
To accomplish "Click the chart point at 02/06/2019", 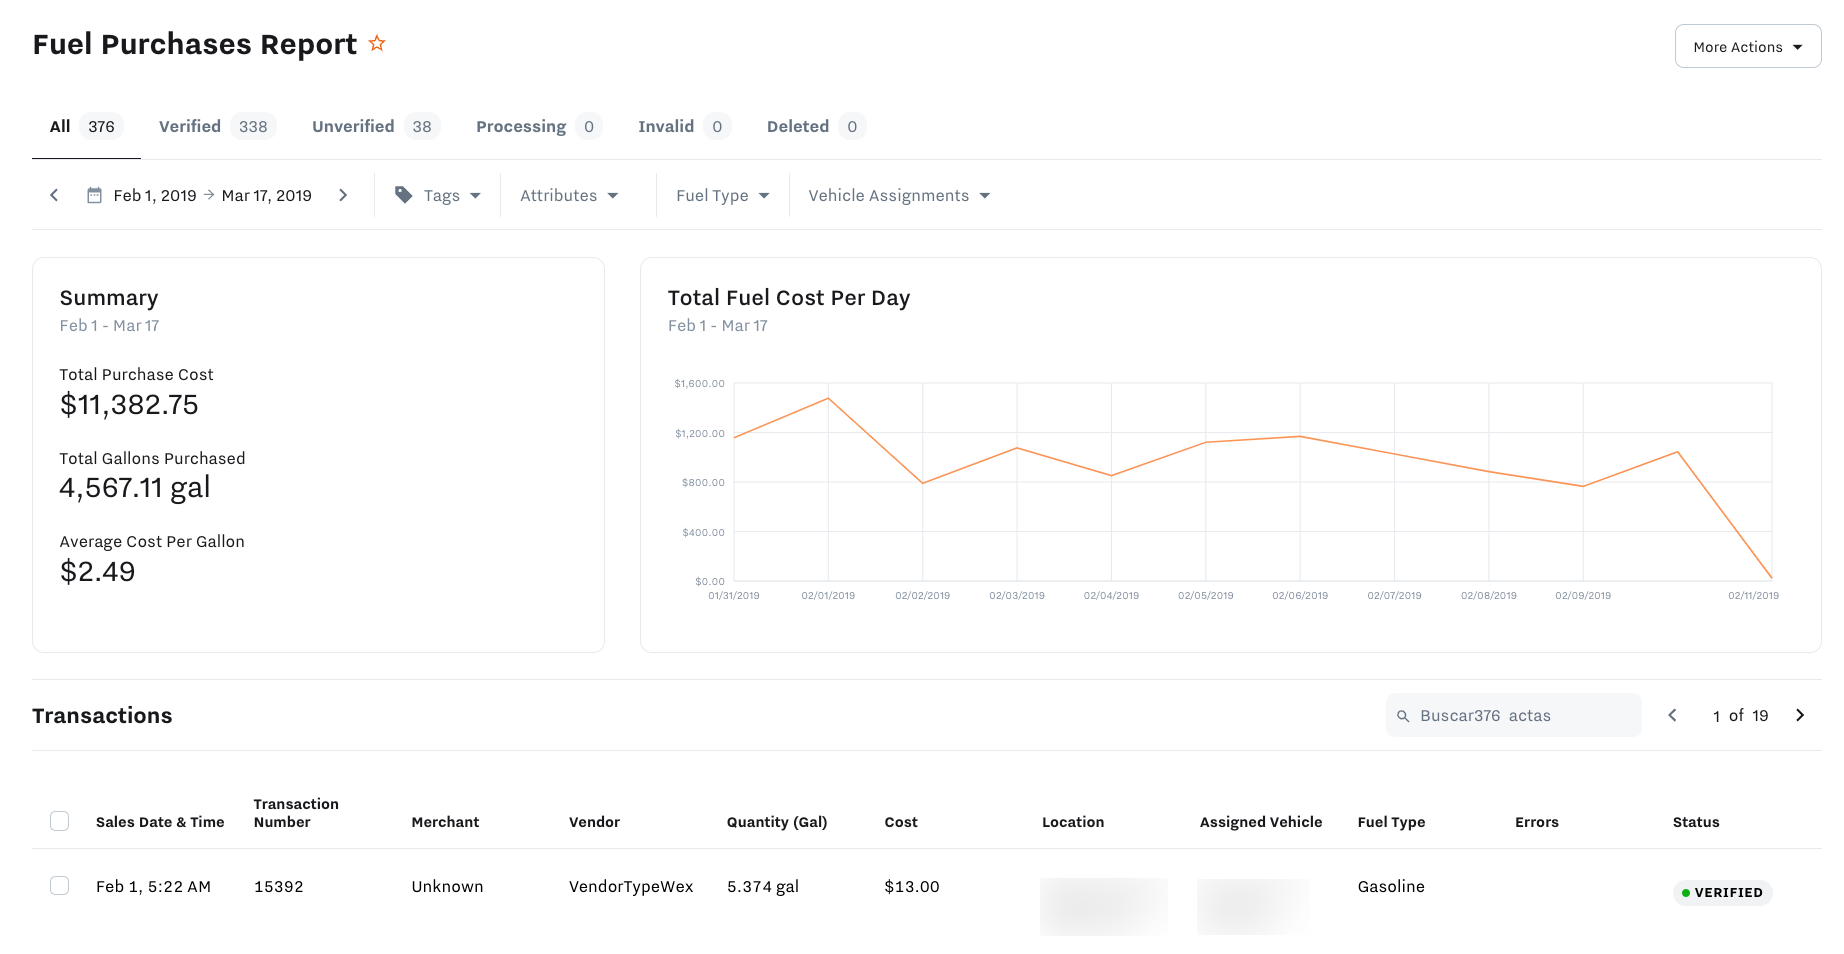I will pyautogui.click(x=1300, y=436).
